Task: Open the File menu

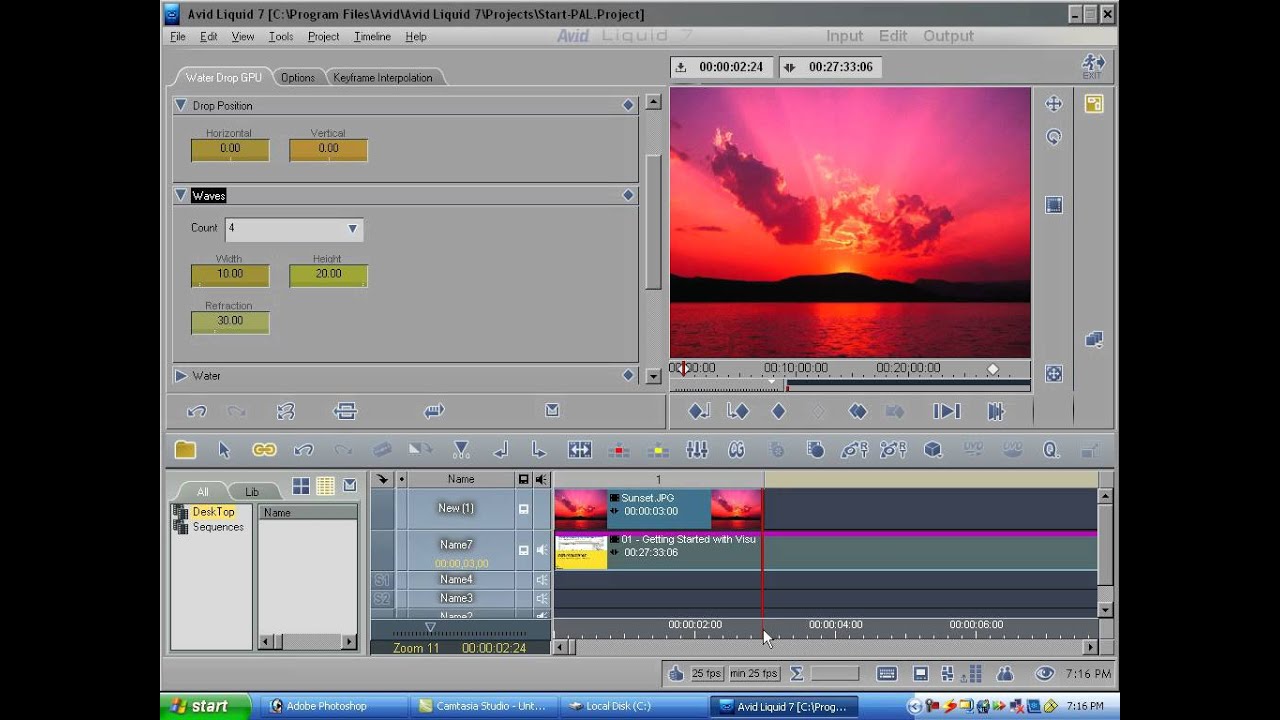Action: point(177,36)
